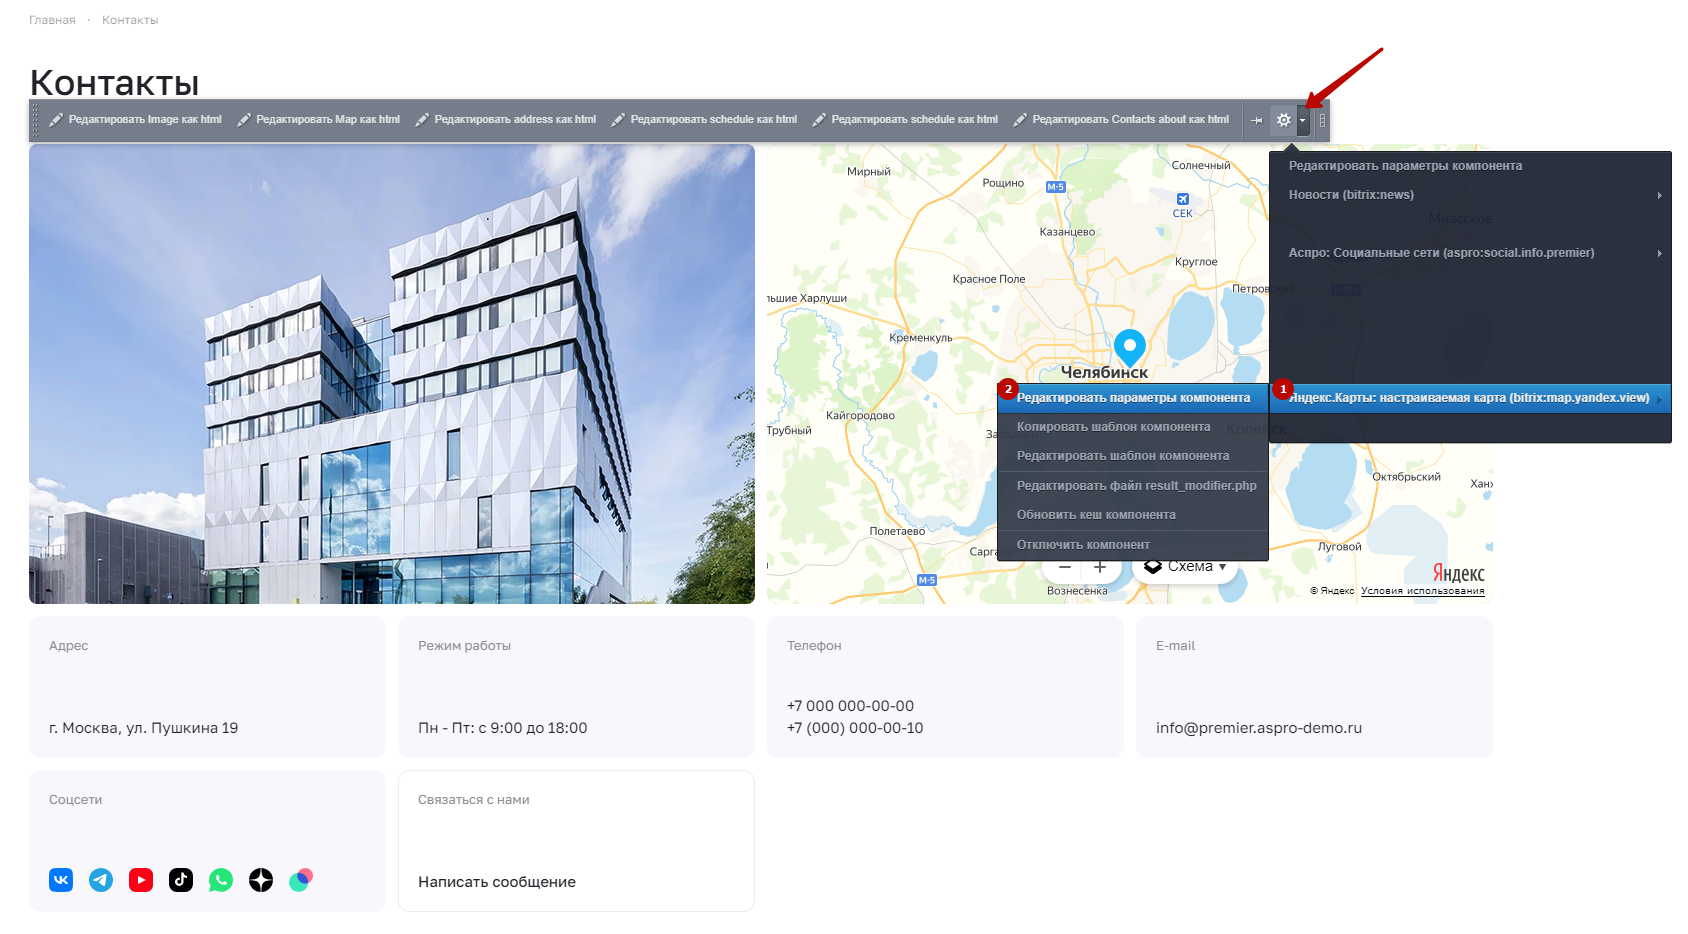The width and height of the screenshot is (1688, 934).
Task: Open the WhatsApp social icon
Action: point(221,880)
